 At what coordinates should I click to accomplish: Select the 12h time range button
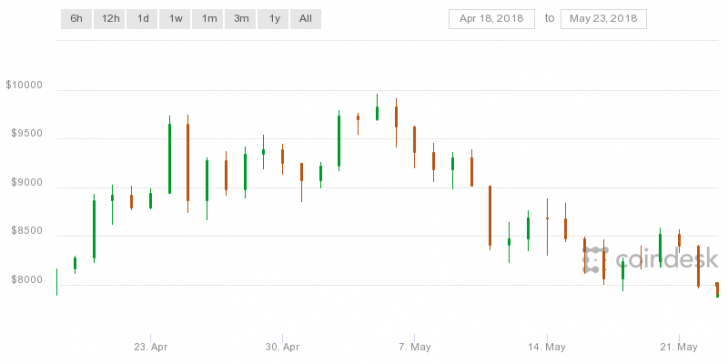pos(110,19)
